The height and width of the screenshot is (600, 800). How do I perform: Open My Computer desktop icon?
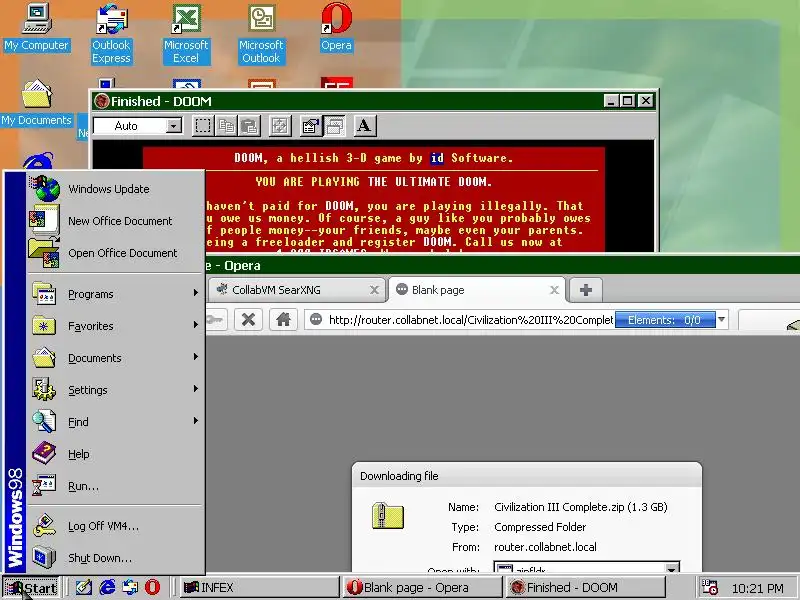pos(36,28)
